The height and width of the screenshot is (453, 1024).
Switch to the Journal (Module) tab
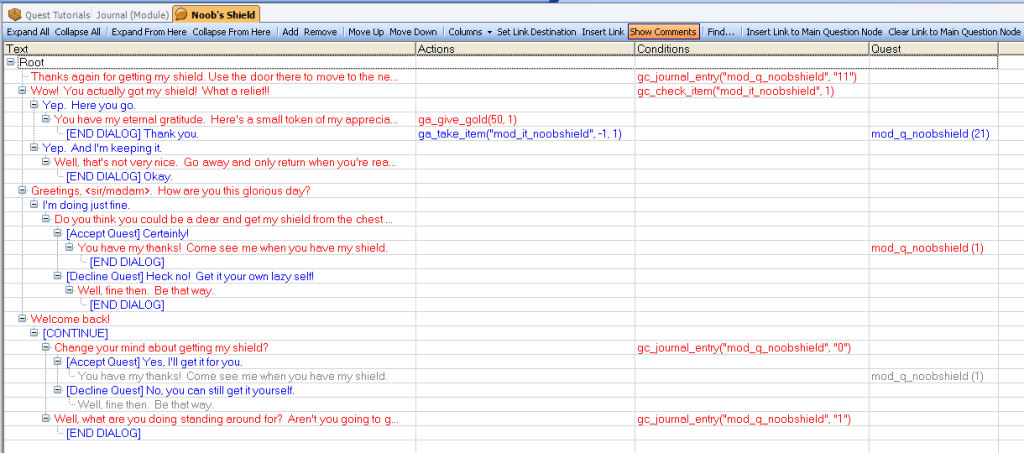pos(130,15)
